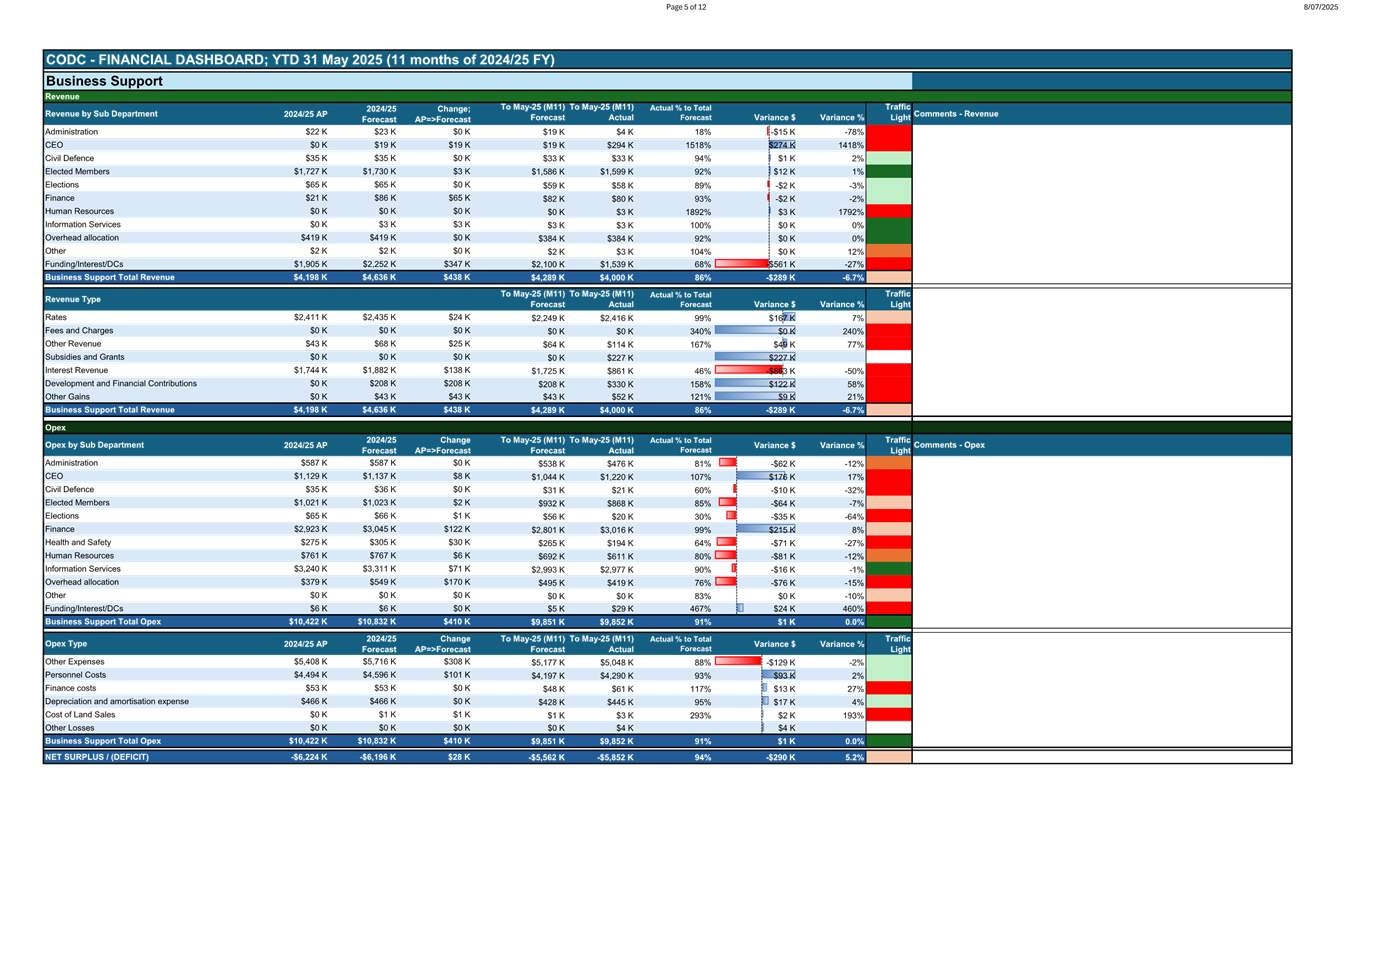The width and height of the screenshot is (1373, 955).
Task: Select the Opex Type column header
Action: [x=66, y=644]
